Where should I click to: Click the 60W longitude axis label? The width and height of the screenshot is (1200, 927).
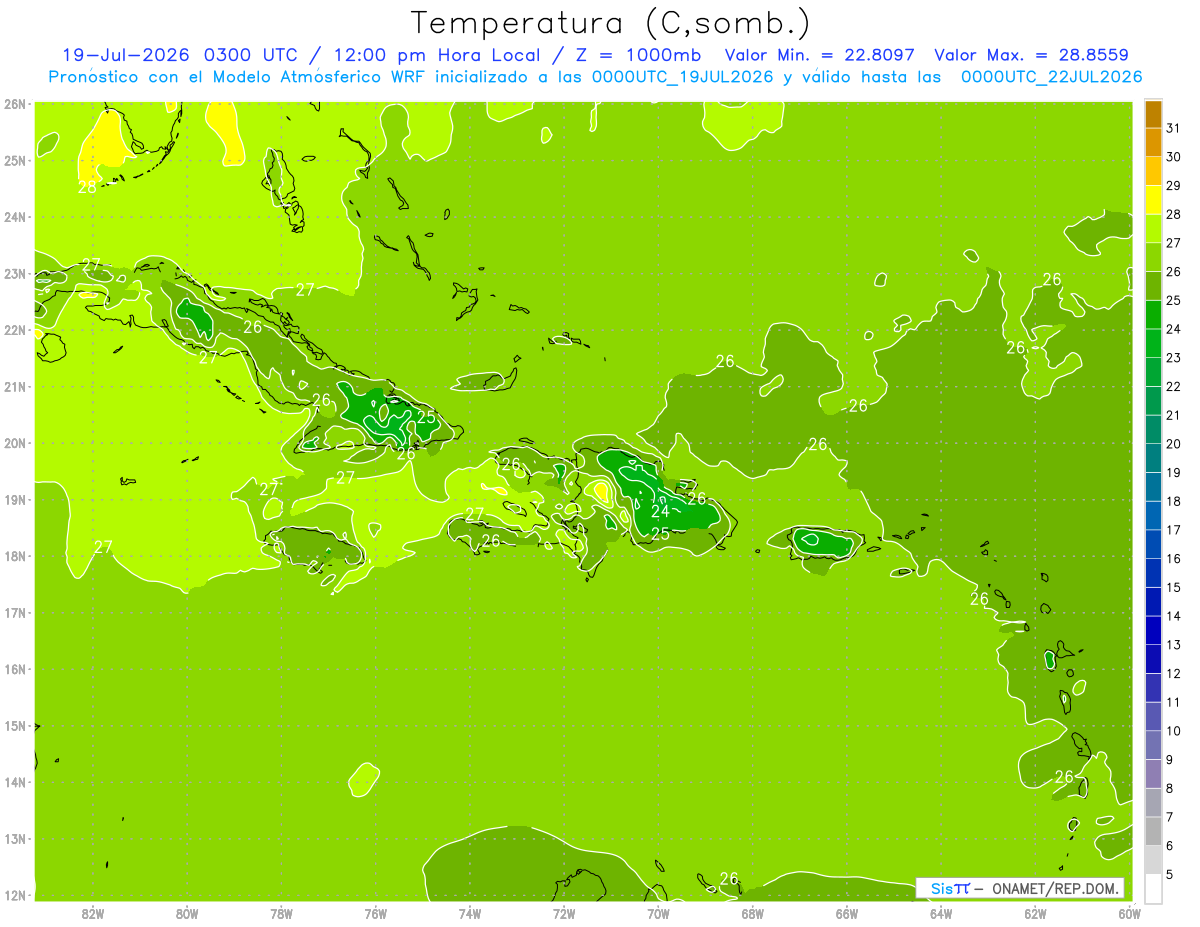pyautogui.click(x=1130, y=913)
